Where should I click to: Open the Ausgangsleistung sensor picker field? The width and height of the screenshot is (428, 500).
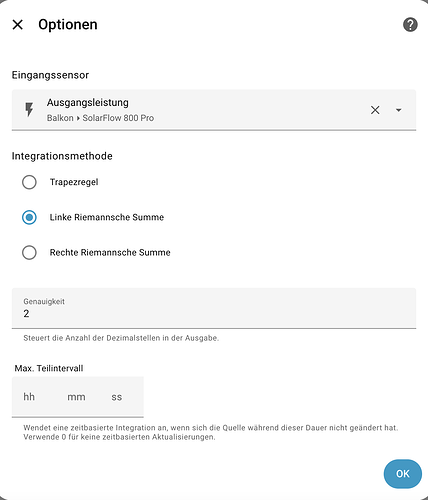pyautogui.click(x=214, y=110)
